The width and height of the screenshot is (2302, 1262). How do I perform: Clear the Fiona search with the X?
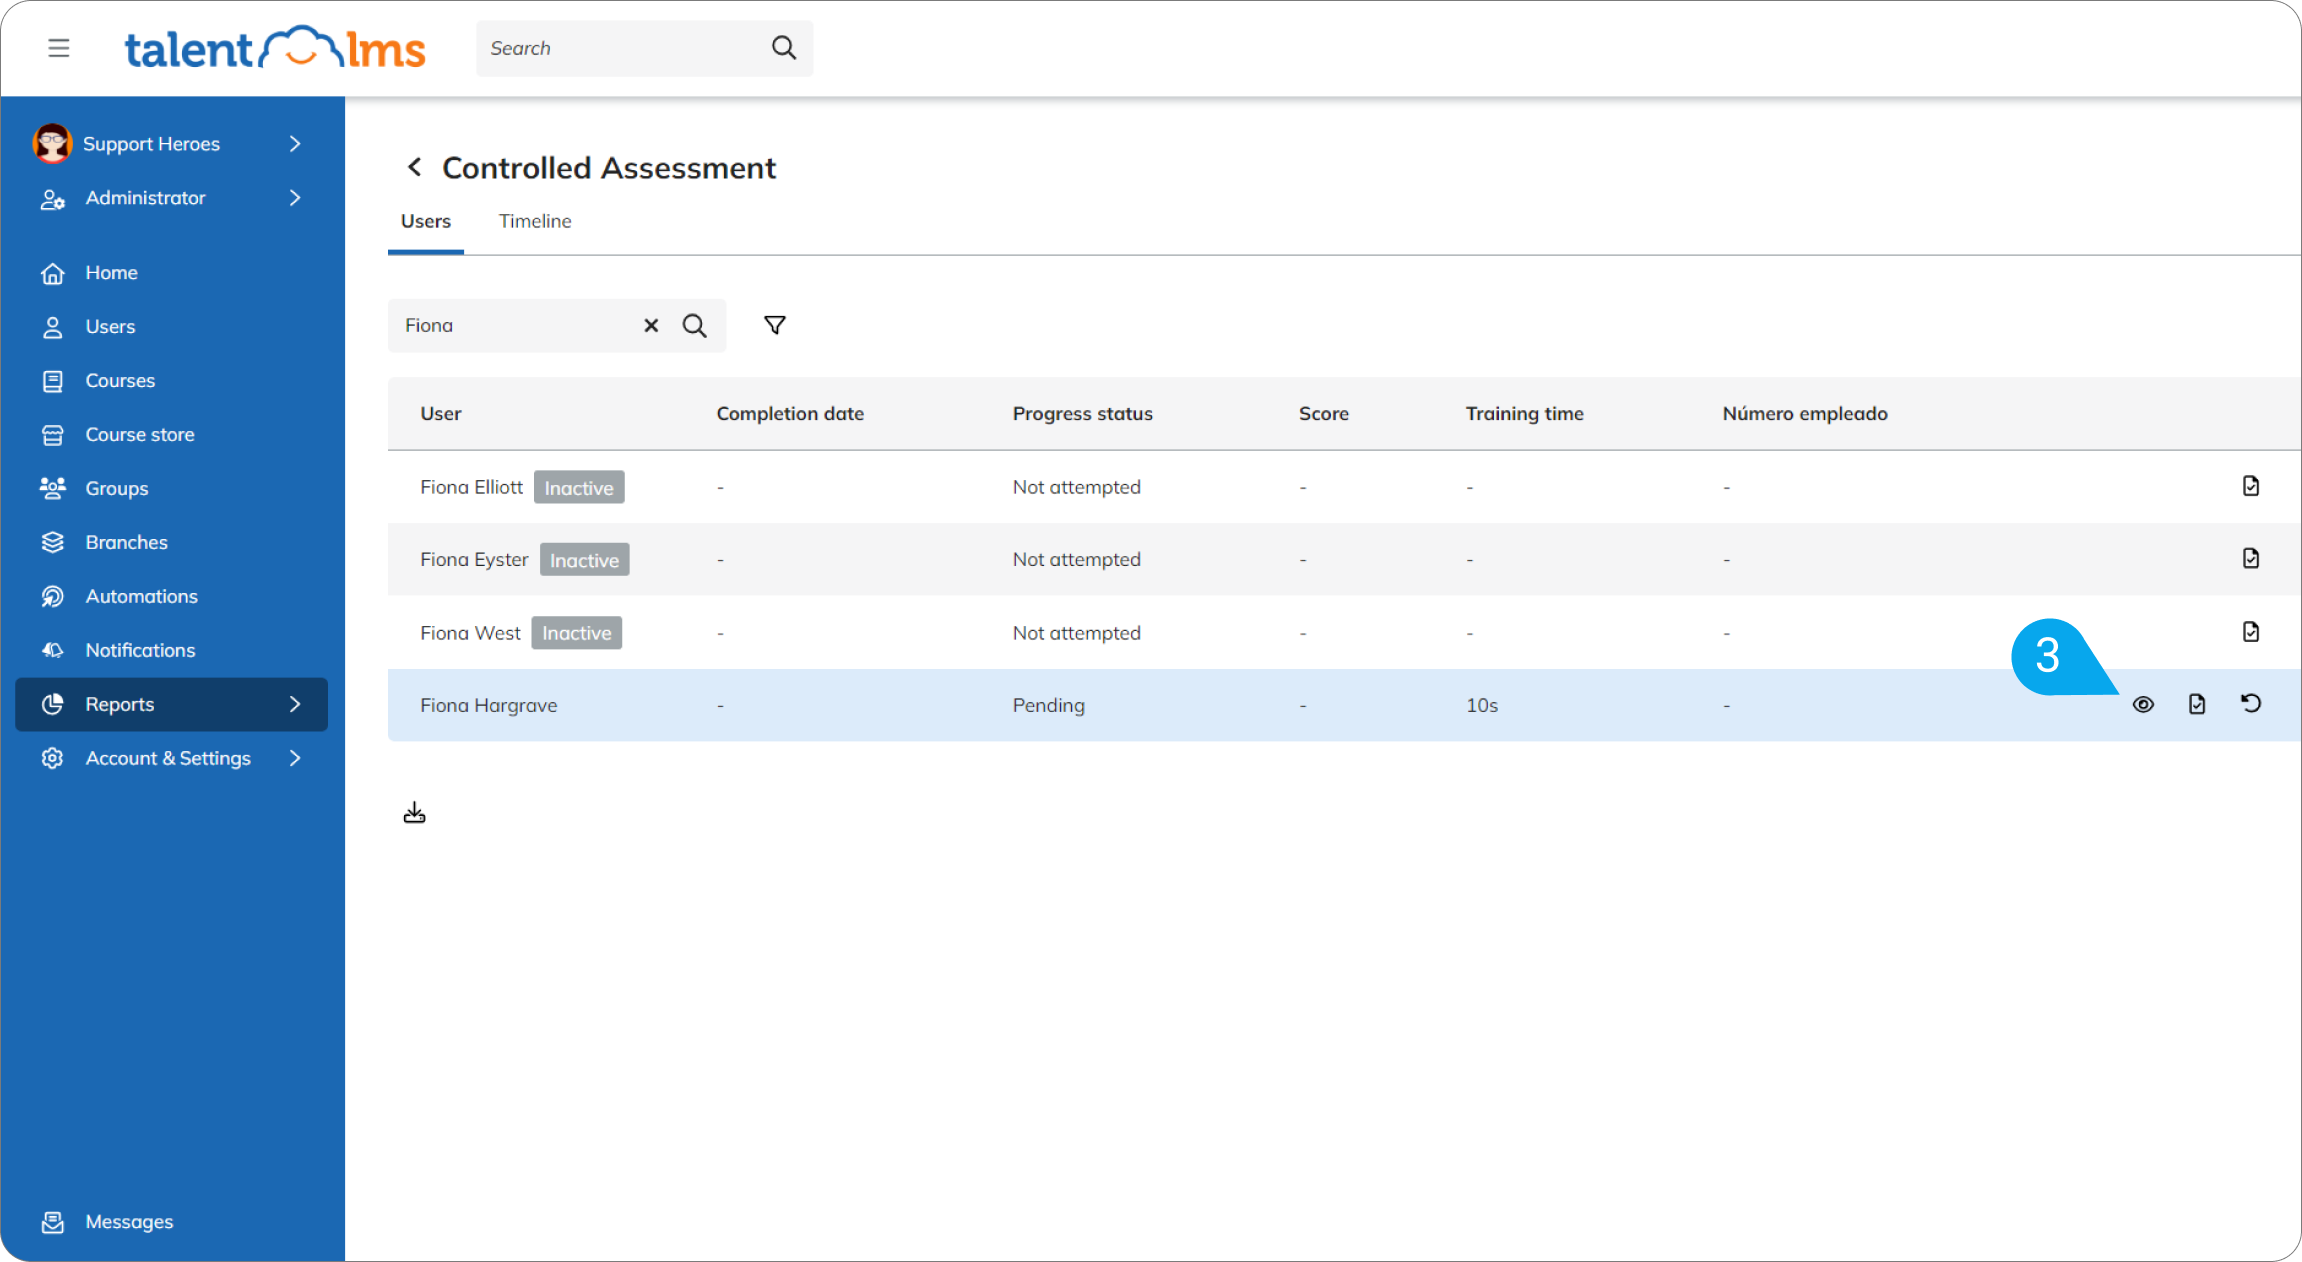[x=651, y=326]
